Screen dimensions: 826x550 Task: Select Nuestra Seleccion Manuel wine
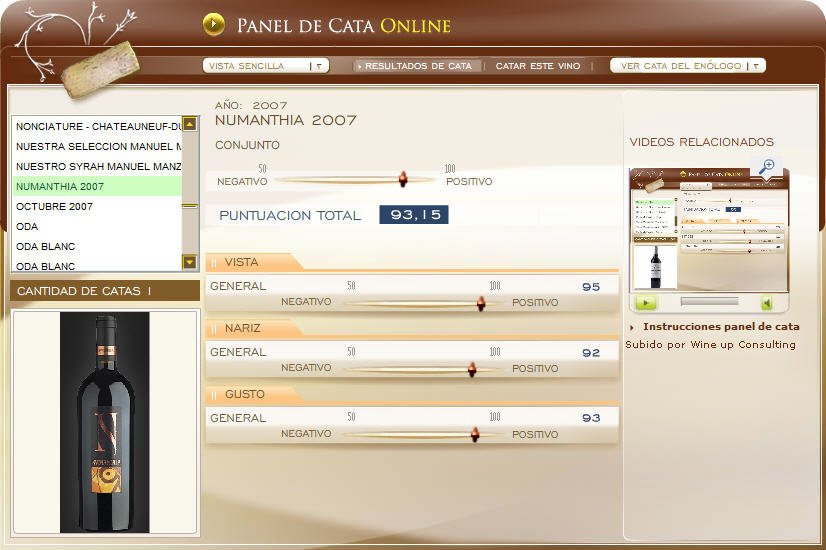(97, 146)
